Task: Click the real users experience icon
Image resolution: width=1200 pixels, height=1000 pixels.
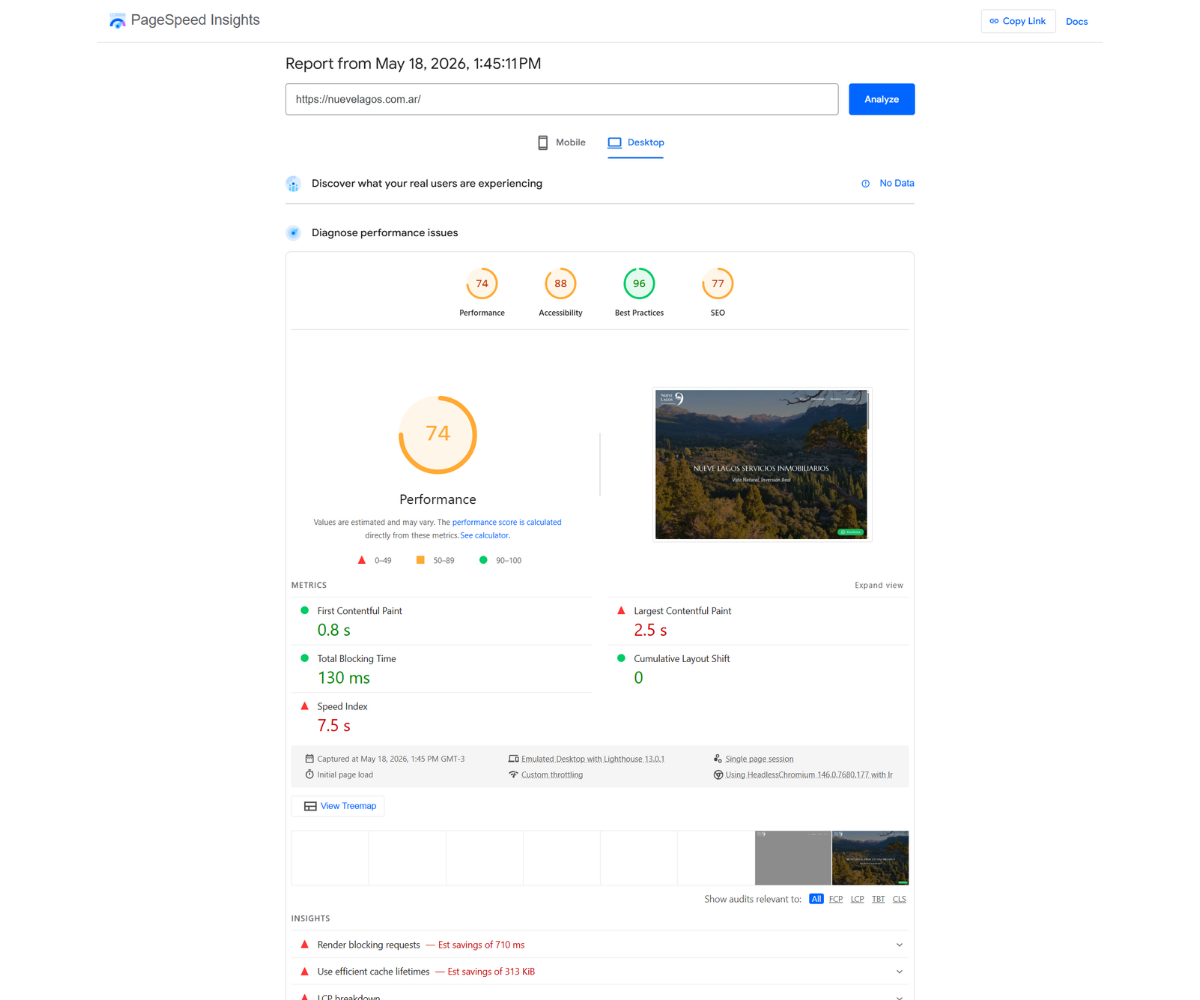Action: (x=293, y=184)
